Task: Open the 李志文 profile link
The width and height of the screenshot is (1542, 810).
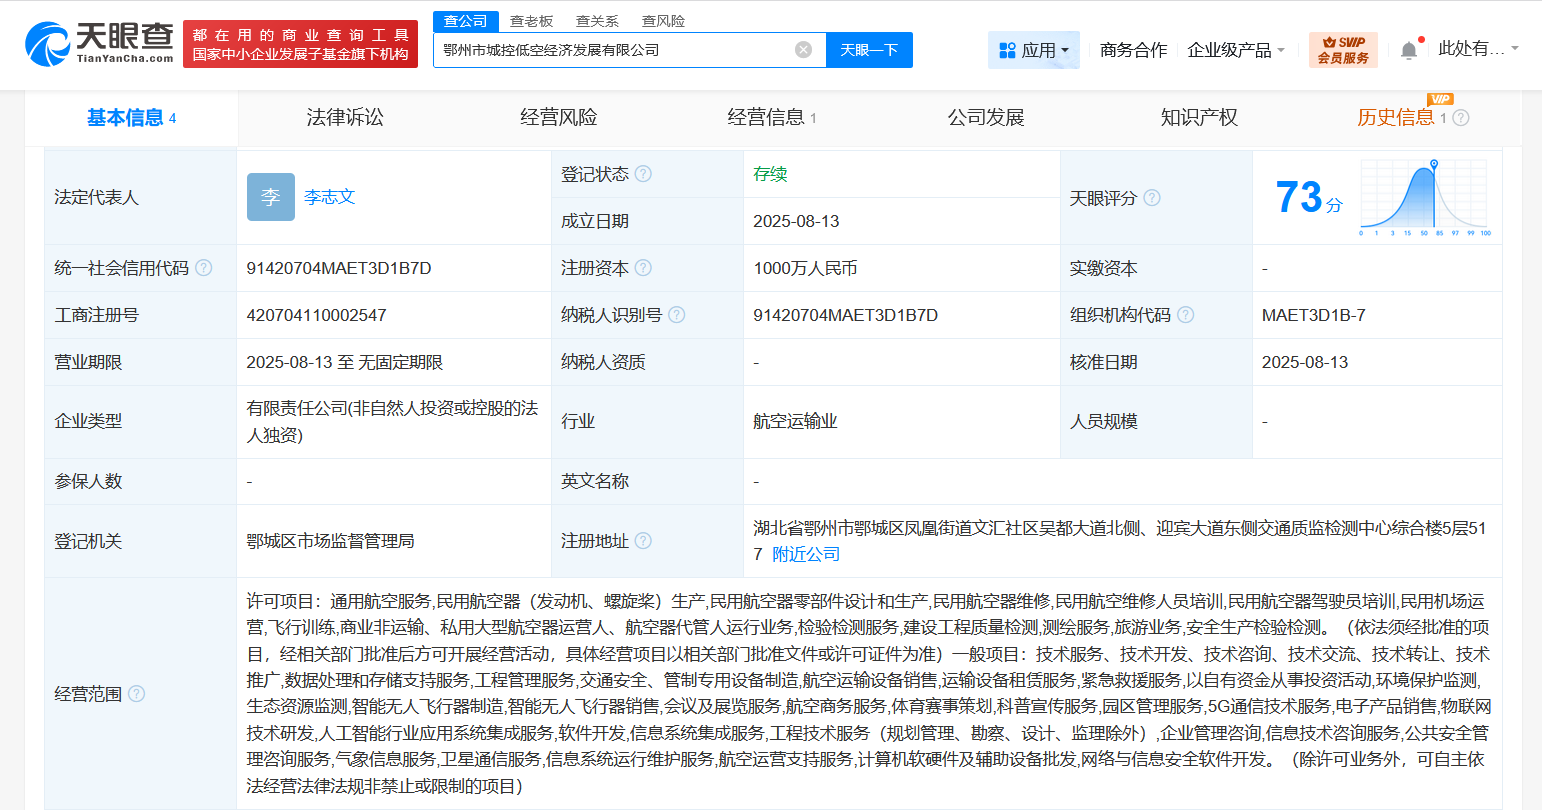Action: pyautogui.click(x=330, y=197)
